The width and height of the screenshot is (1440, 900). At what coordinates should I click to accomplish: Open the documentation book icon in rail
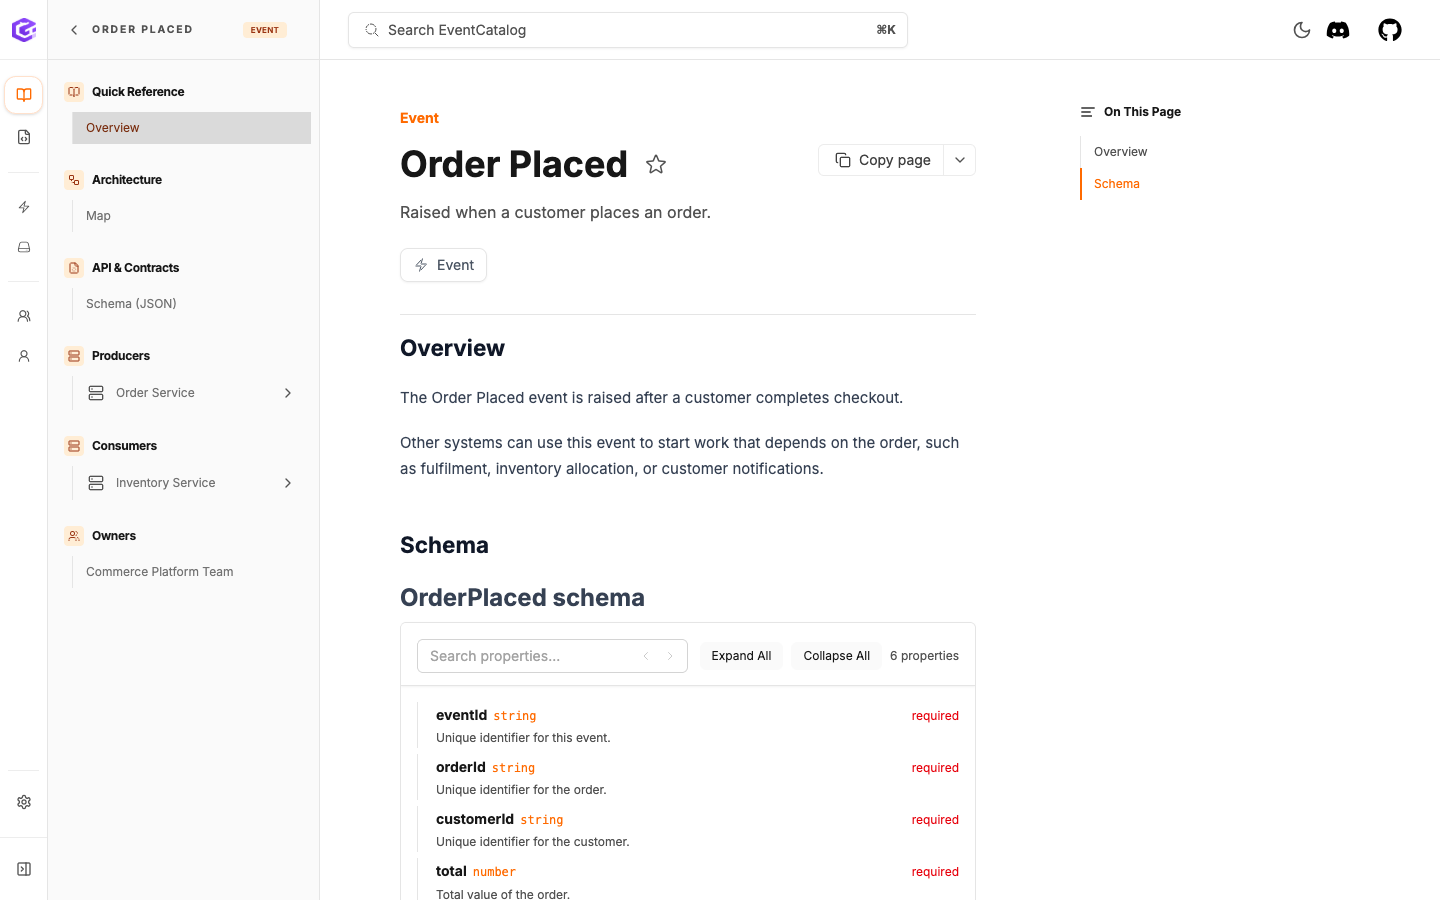(x=24, y=95)
